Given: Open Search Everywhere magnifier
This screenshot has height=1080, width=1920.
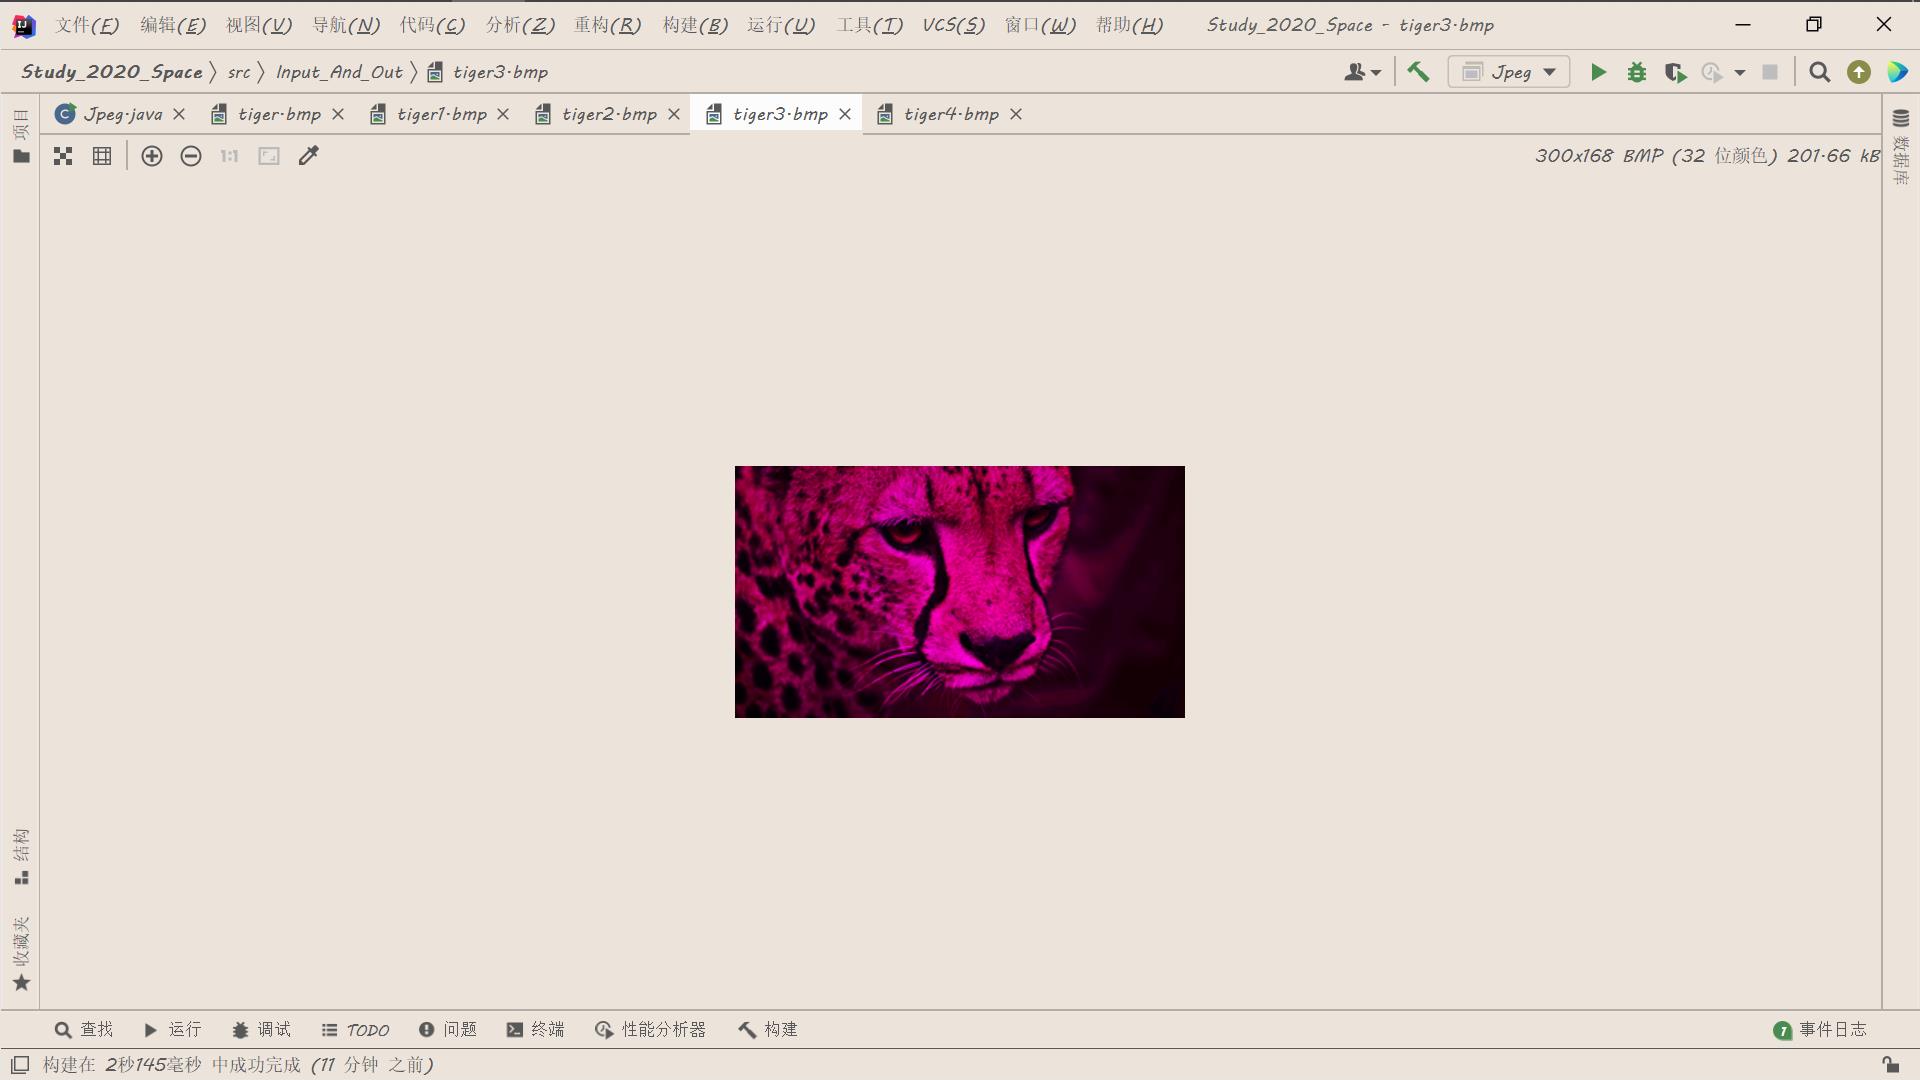Looking at the screenshot, I should tap(1820, 72).
